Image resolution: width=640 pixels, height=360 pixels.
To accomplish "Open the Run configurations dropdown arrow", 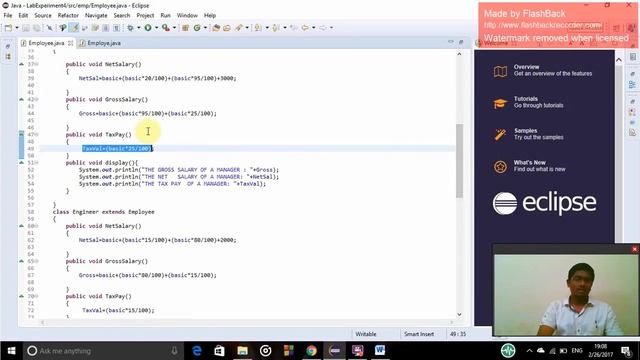I will pos(156,28).
